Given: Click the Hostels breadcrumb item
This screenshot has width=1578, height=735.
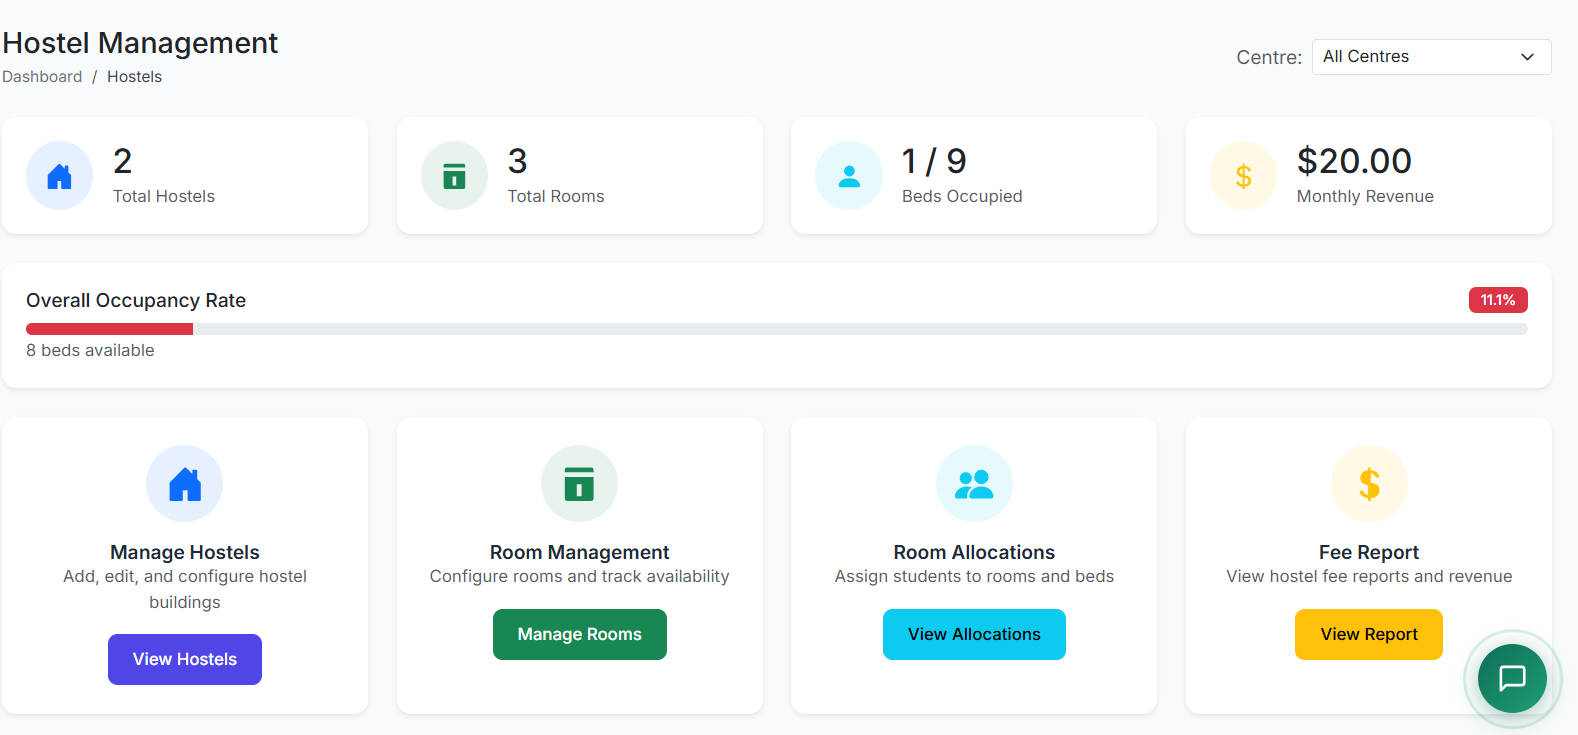Looking at the screenshot, I should pyautogui.click(x=134, y=77).
